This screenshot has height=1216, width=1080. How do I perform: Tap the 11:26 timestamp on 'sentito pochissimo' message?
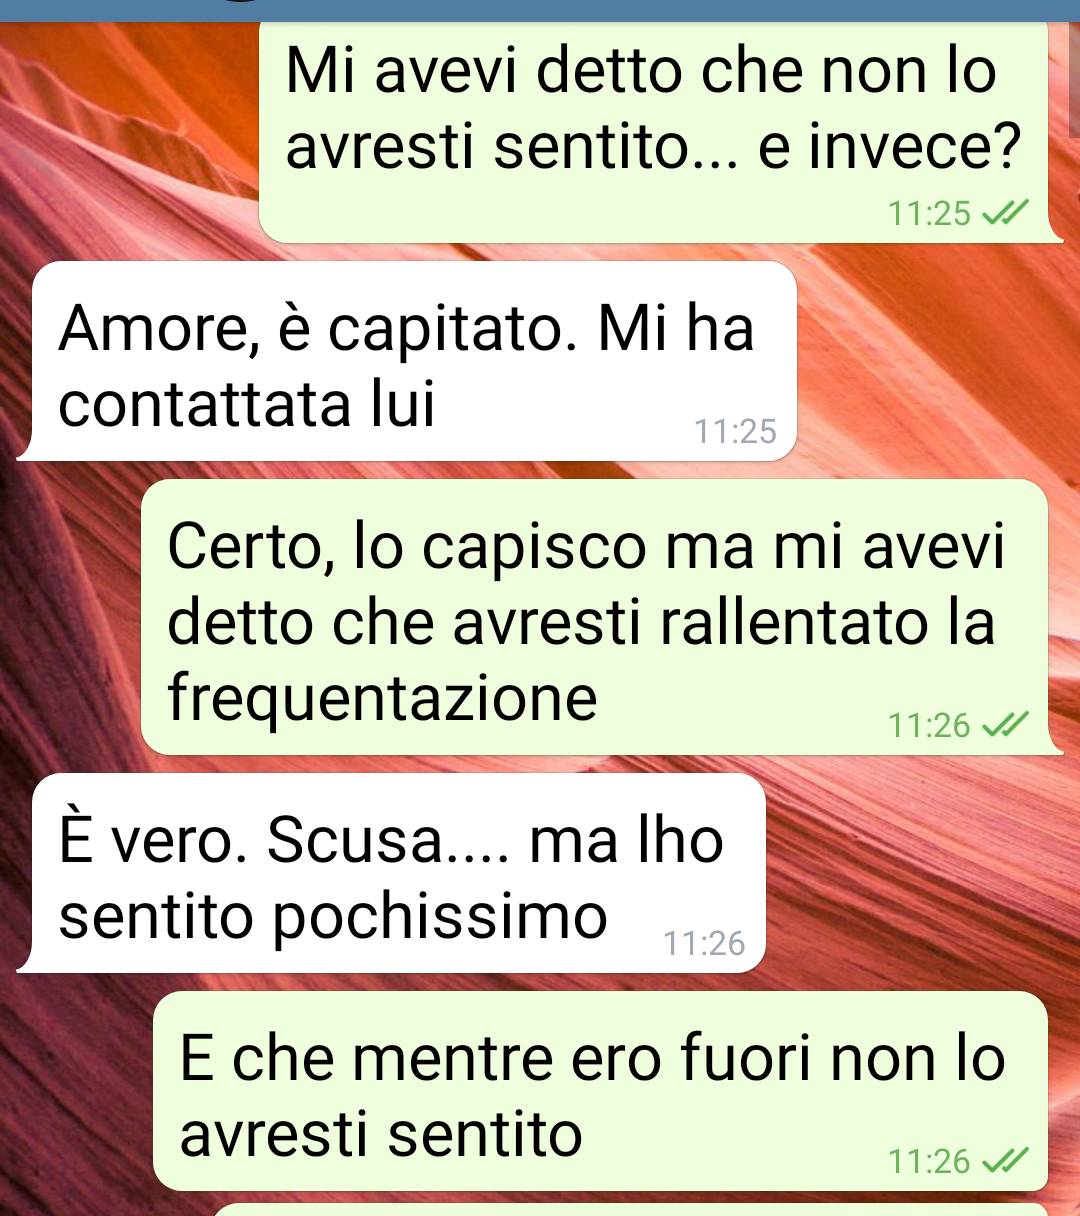[704, 943]
